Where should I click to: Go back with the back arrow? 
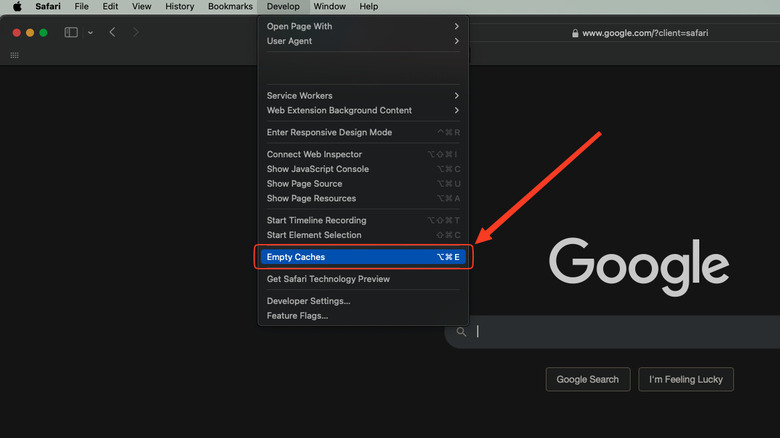point(112,32)
